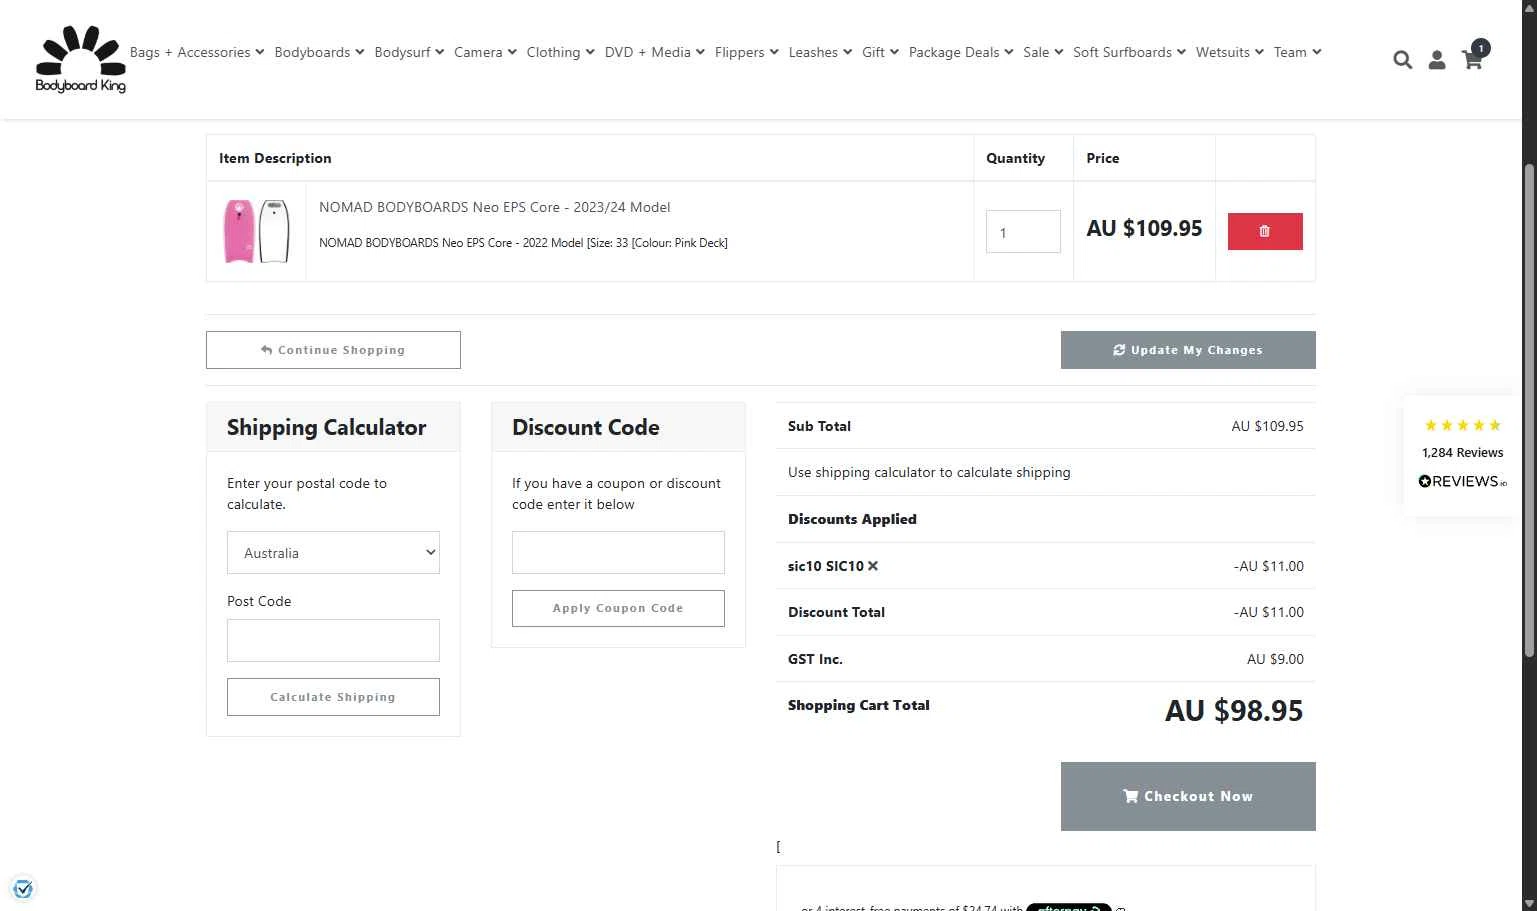Open Sale menu
The height and width of the screenshot is (911, 1537).
pos(1043,52)
